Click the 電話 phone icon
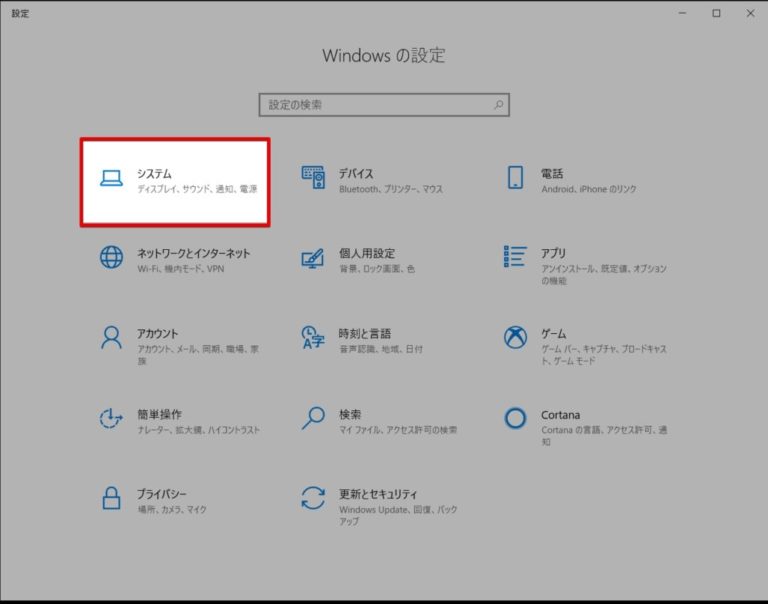Viewport: 768px width, 604px height. pyautogui.click(x=515, y=178)
